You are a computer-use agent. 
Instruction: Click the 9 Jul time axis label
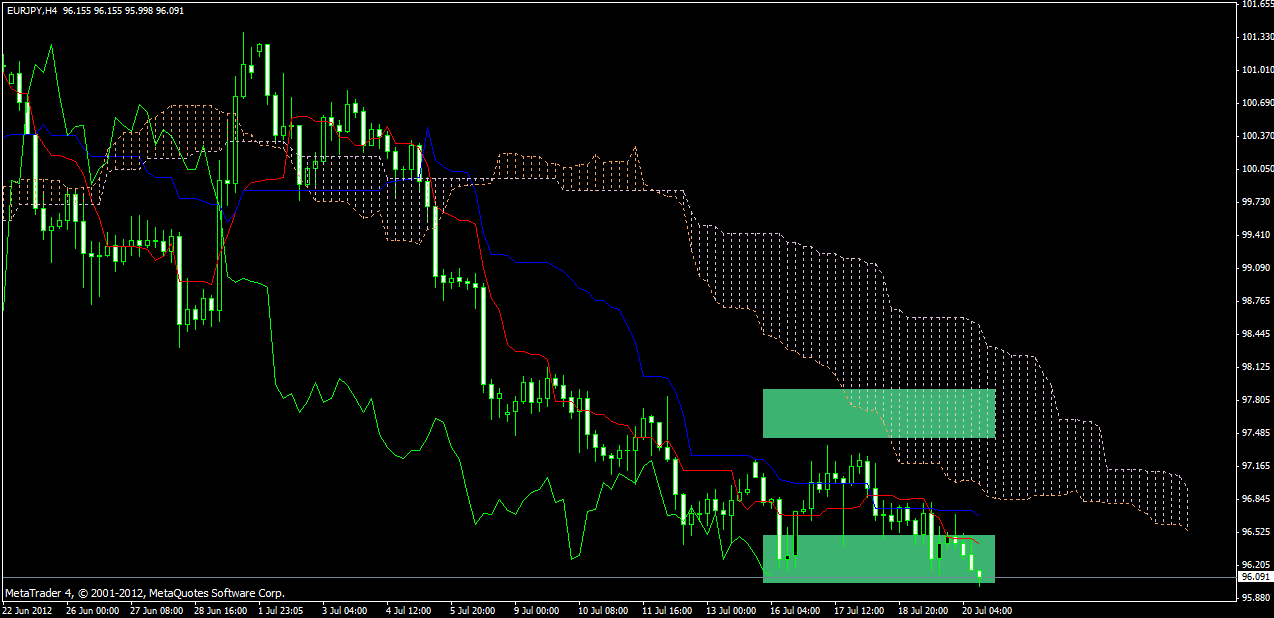coord(536,609)
